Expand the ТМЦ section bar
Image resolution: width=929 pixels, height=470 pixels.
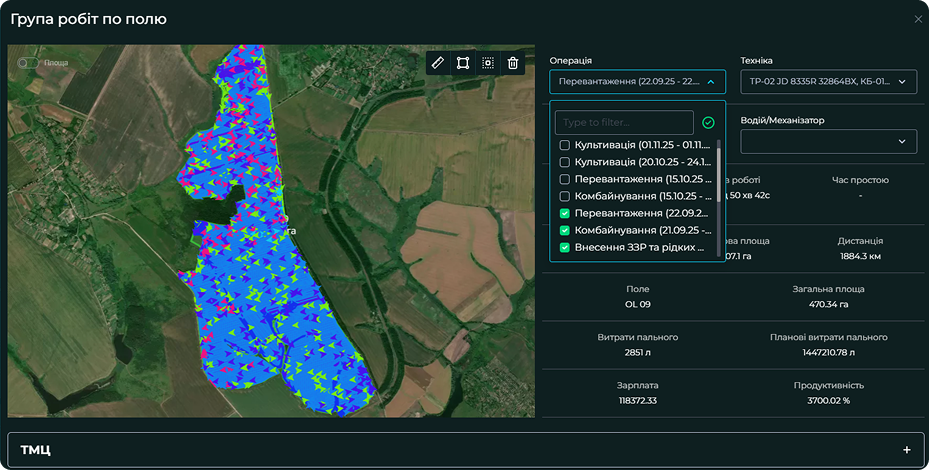[464, 450]
